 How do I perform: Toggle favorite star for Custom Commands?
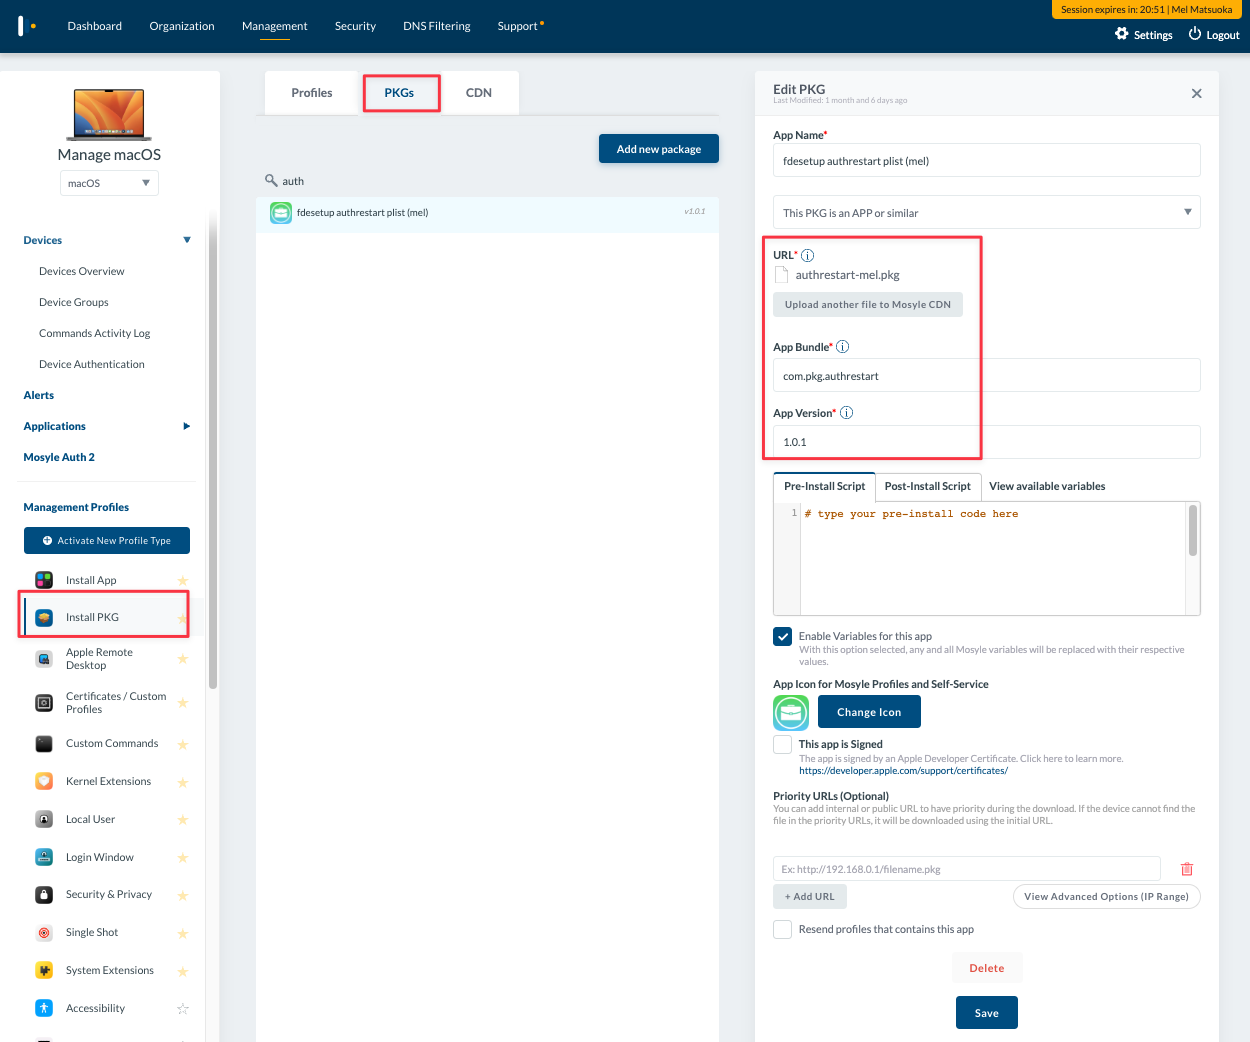tap(183, 744)
